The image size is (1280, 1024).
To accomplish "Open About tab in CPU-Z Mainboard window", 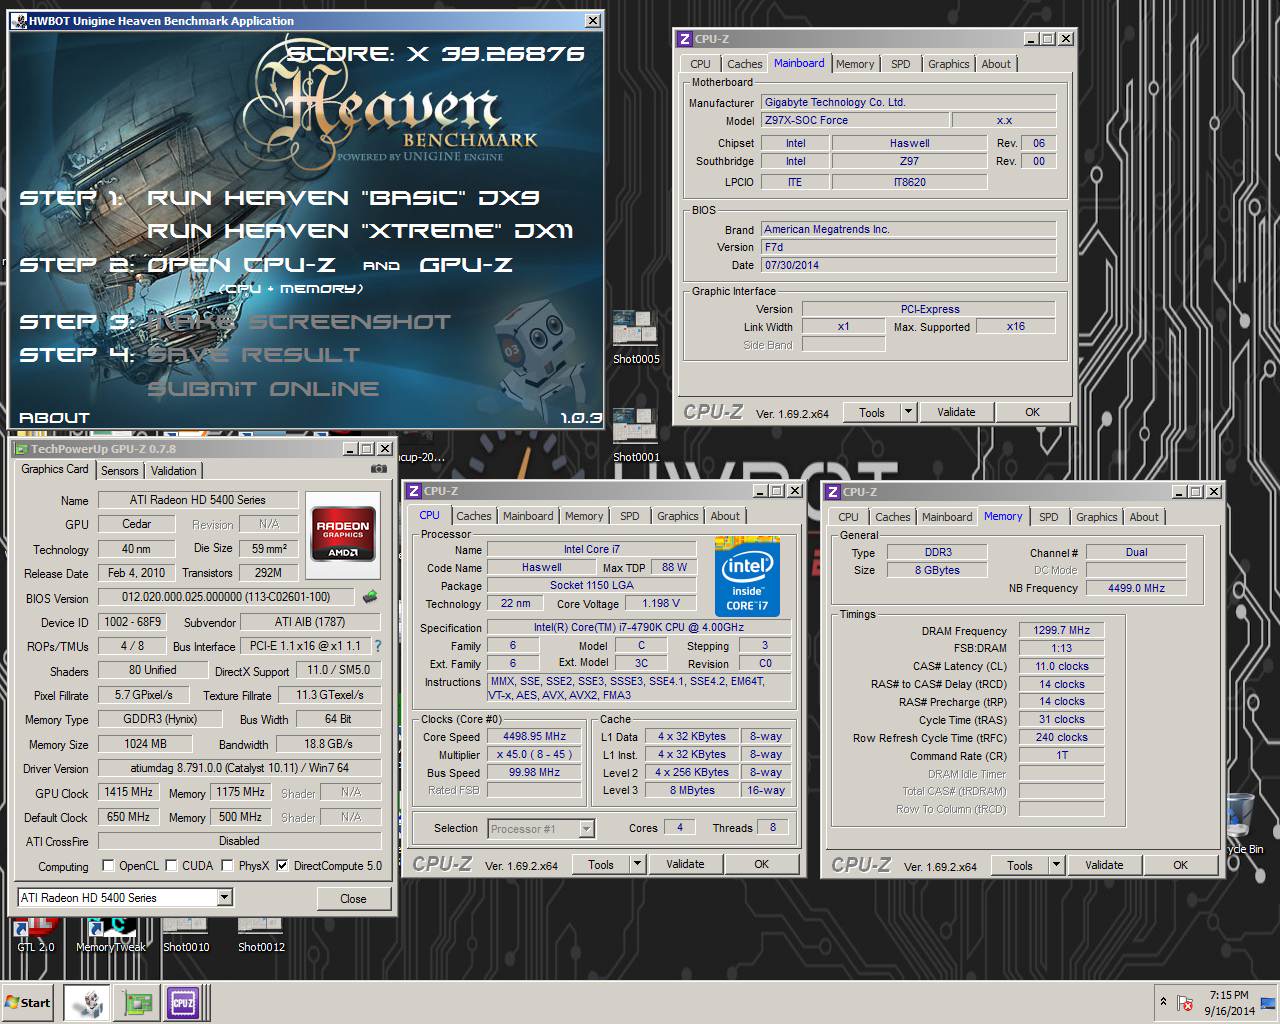I will 996,64.
